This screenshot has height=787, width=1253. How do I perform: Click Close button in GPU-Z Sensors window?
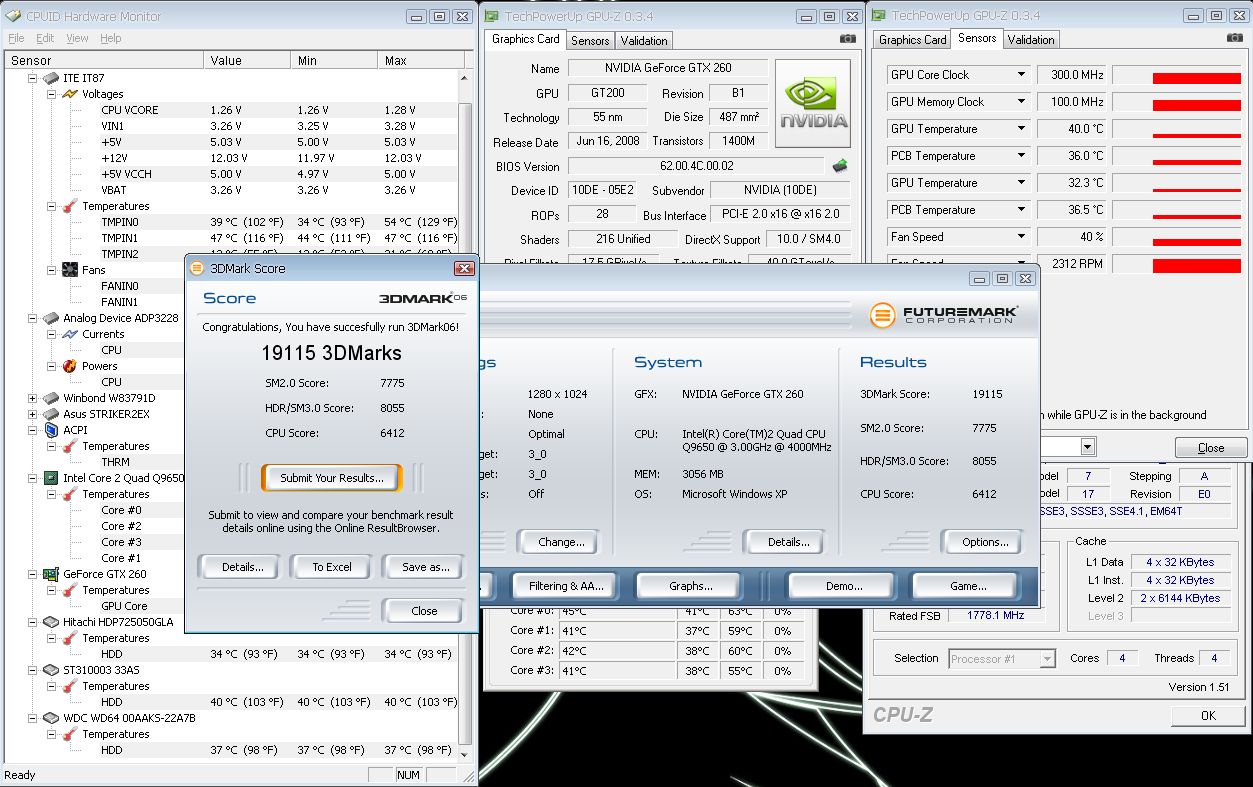pyautogui.click(x=1210, y=448)
